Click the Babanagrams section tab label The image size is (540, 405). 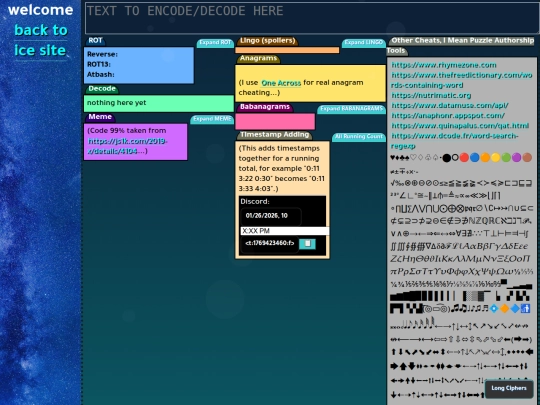click(x=265, y=107)
